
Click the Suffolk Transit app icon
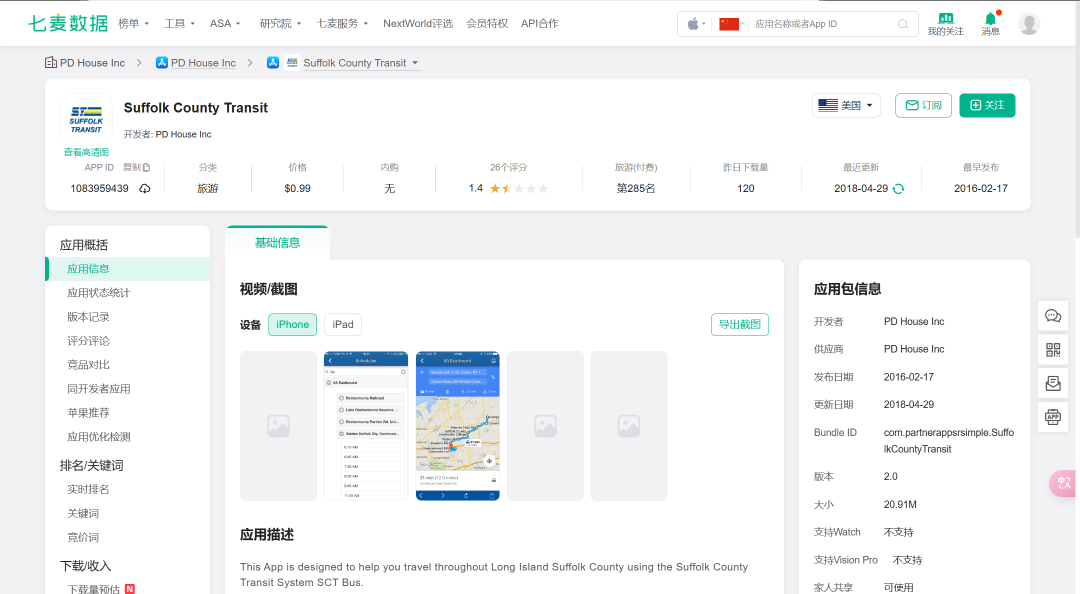click(x=86, y=119)
